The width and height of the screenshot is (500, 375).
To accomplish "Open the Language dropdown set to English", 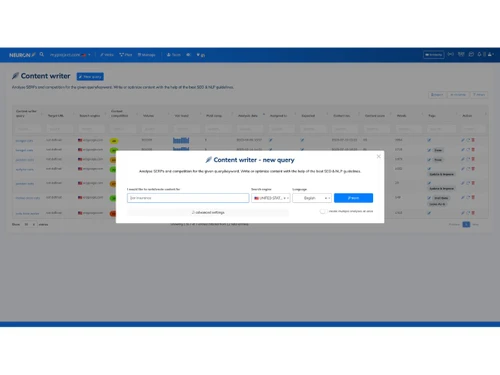I will pos(312,198).
